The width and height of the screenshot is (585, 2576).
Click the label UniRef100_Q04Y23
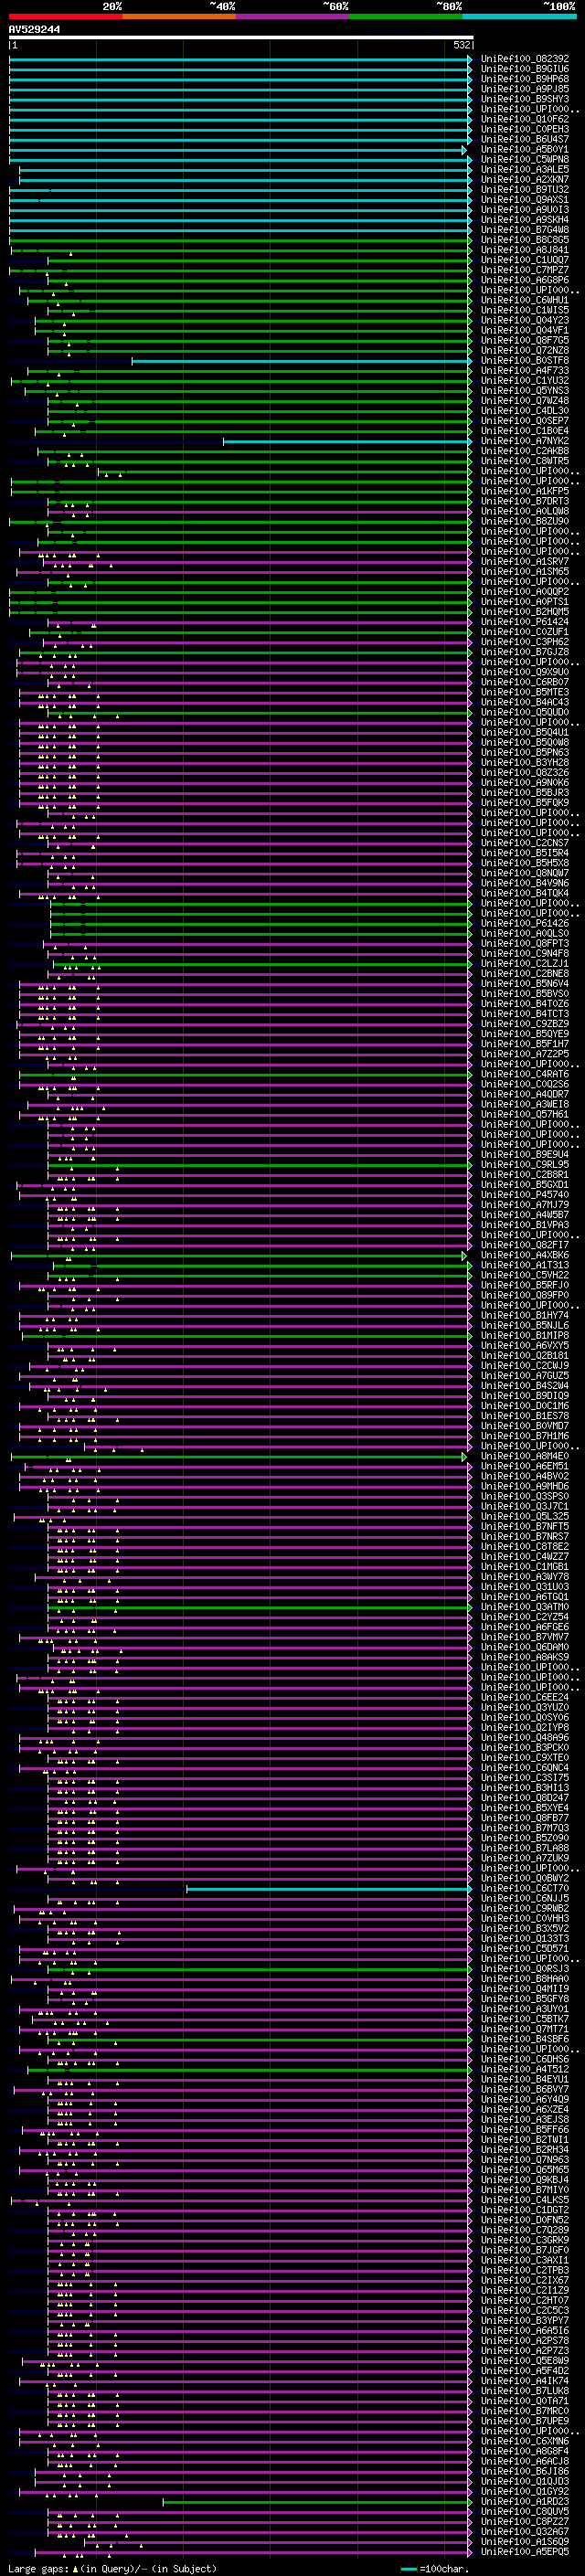point(525,320)
